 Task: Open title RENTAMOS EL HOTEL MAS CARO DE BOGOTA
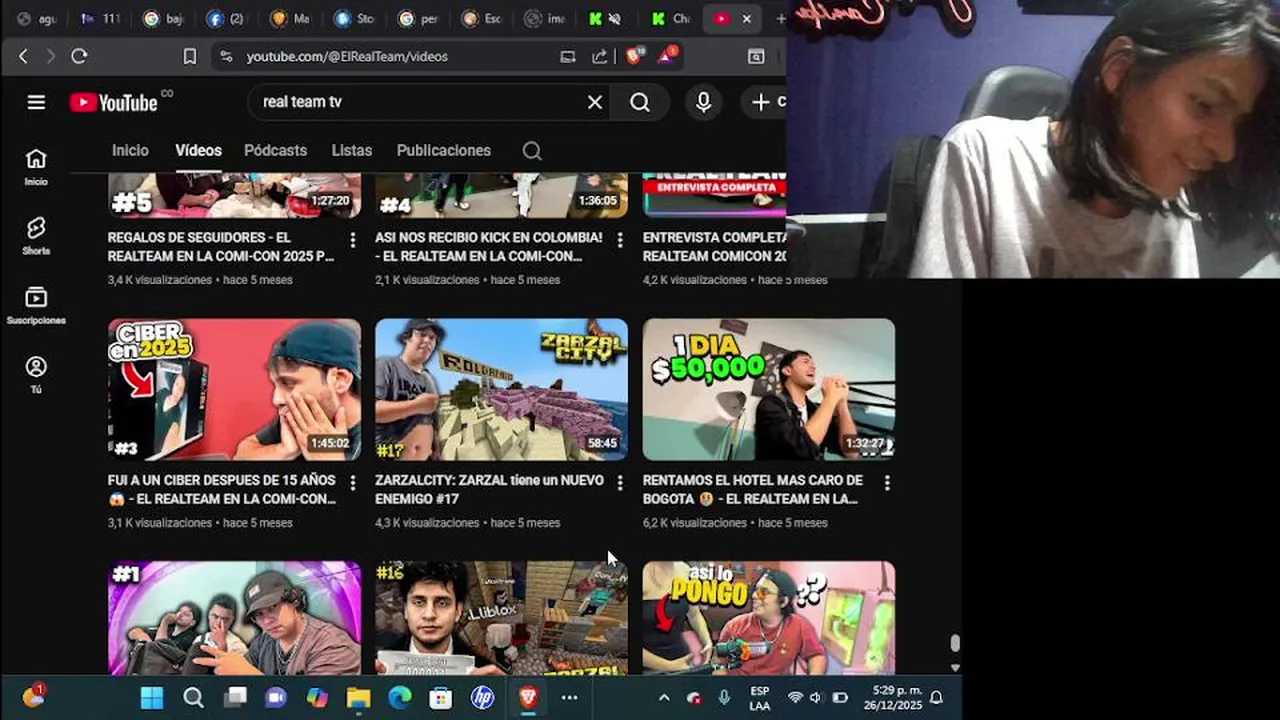click(752, 489)
